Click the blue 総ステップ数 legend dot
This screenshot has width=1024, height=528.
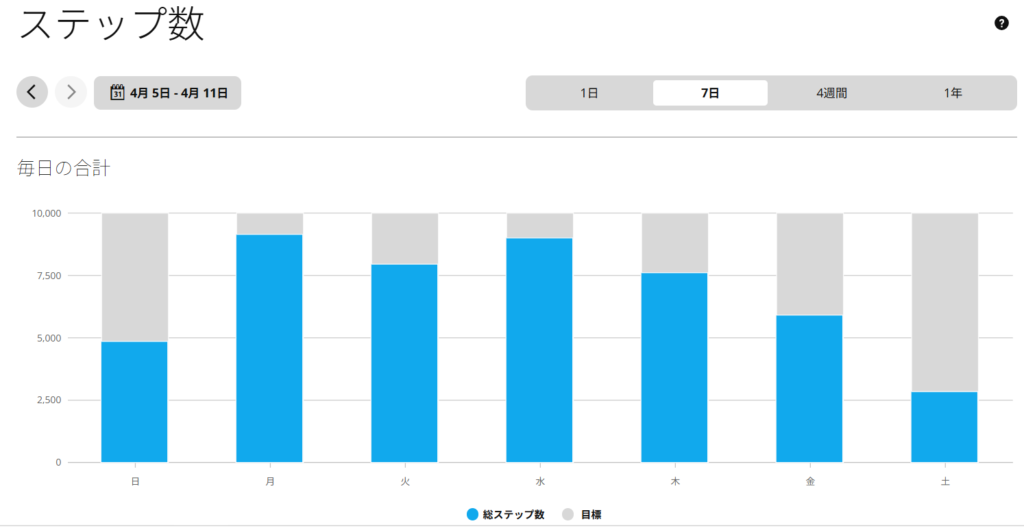point(472,514)
